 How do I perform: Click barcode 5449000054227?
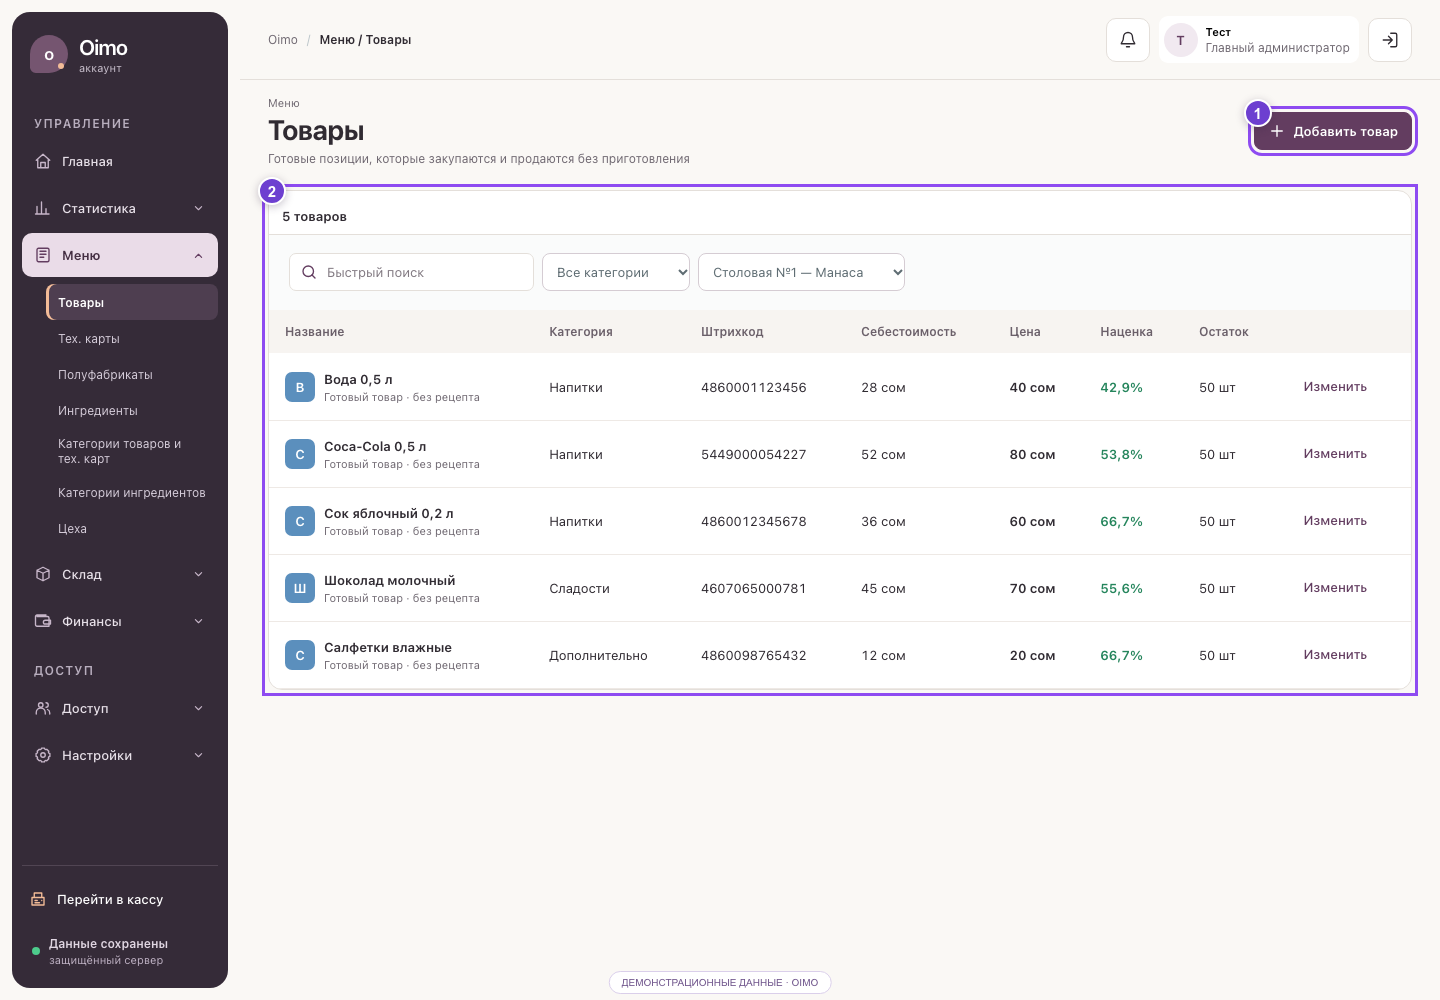coord(754,454)
